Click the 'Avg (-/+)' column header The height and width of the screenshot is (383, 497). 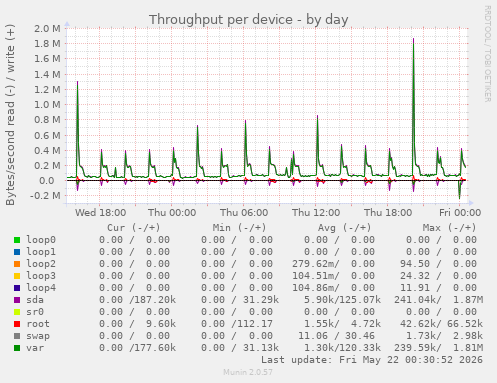(344, 228)
